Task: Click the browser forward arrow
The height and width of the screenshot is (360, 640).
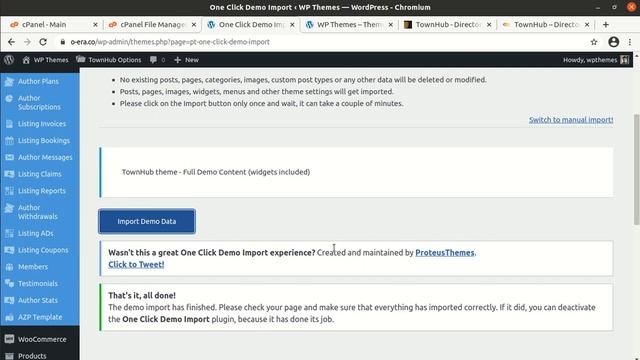Action: coord(27,42)
